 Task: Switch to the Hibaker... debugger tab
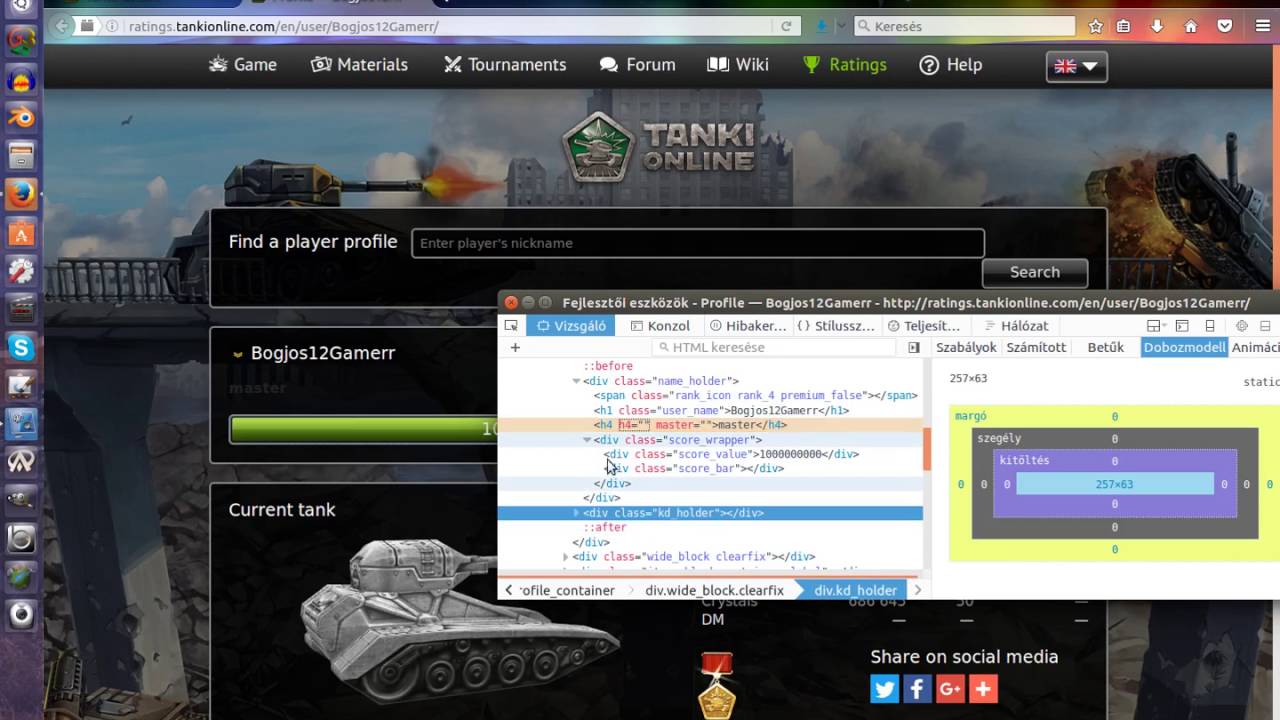point(747,326)
